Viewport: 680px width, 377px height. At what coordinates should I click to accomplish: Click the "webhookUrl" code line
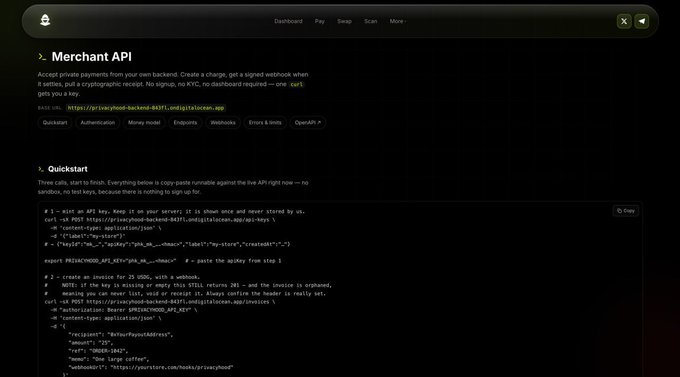[x=150, y=367]
